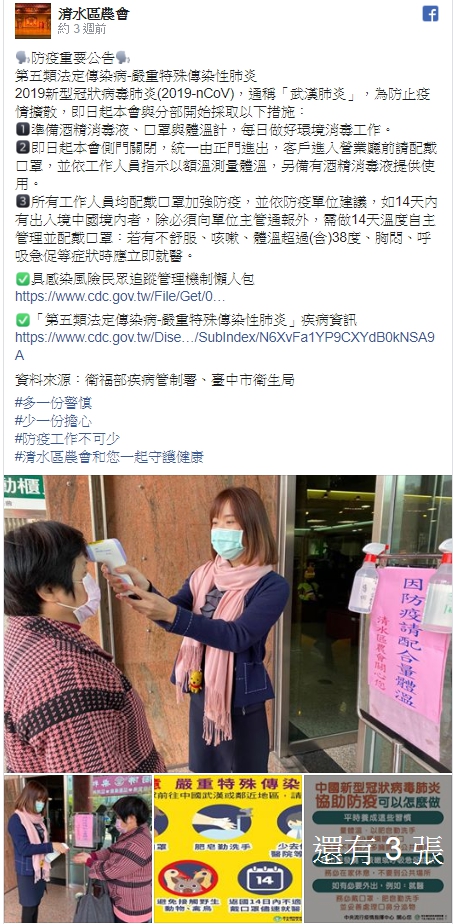Click the green checkmark beside 第五類法定傳染病 疾病資訊
Screen dimensions: 453x924
click(x=22, y=320)
